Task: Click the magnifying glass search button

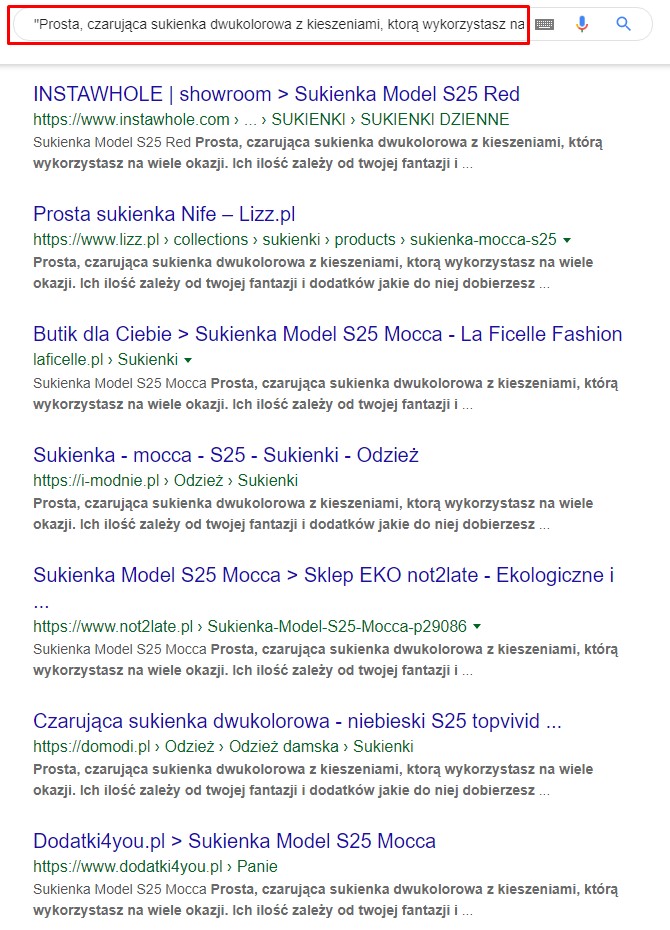Action: coord(624,24)
